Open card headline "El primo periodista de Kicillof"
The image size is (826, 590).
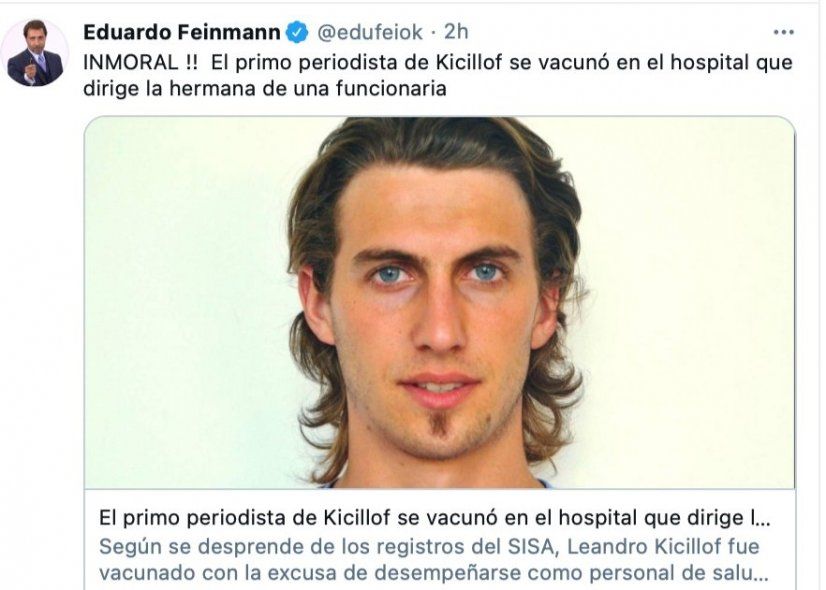point(246,518)
